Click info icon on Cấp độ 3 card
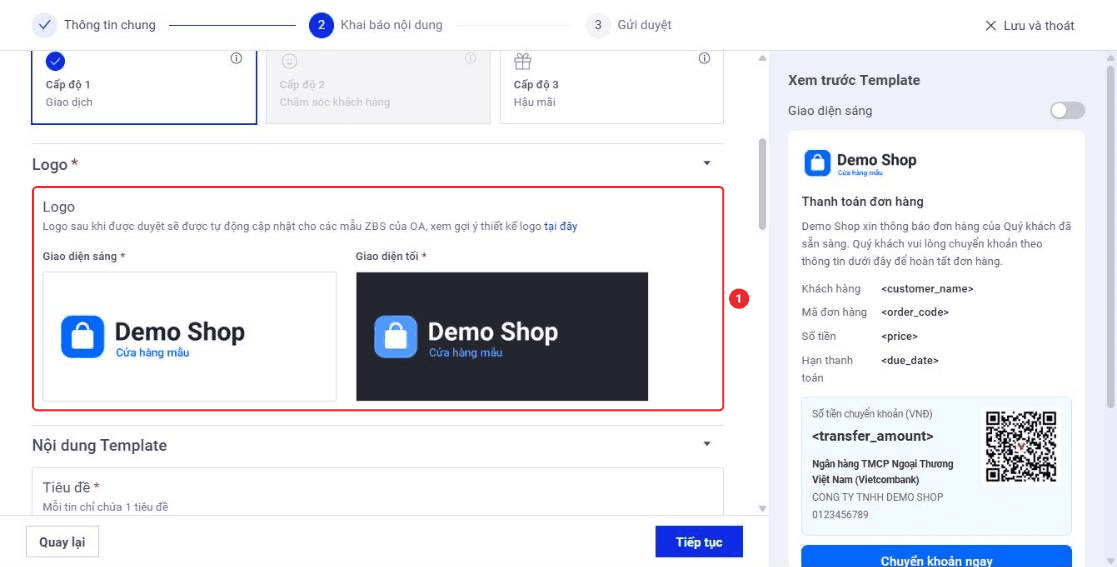The image size is (1117, 567). 705,58
